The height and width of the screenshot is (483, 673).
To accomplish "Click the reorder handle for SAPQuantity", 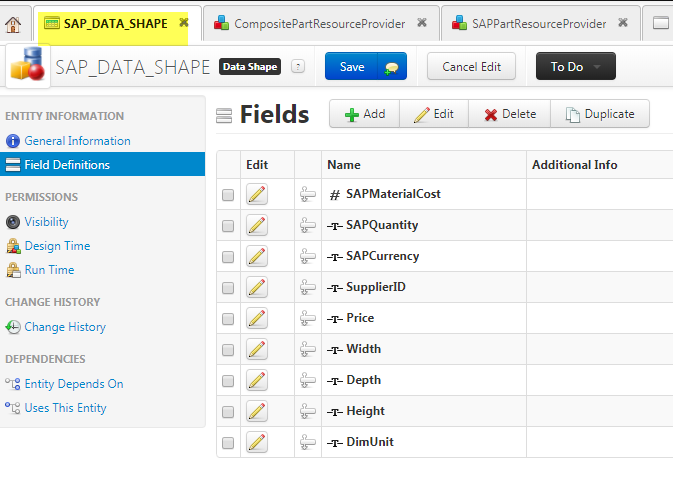I will [307, 225].
